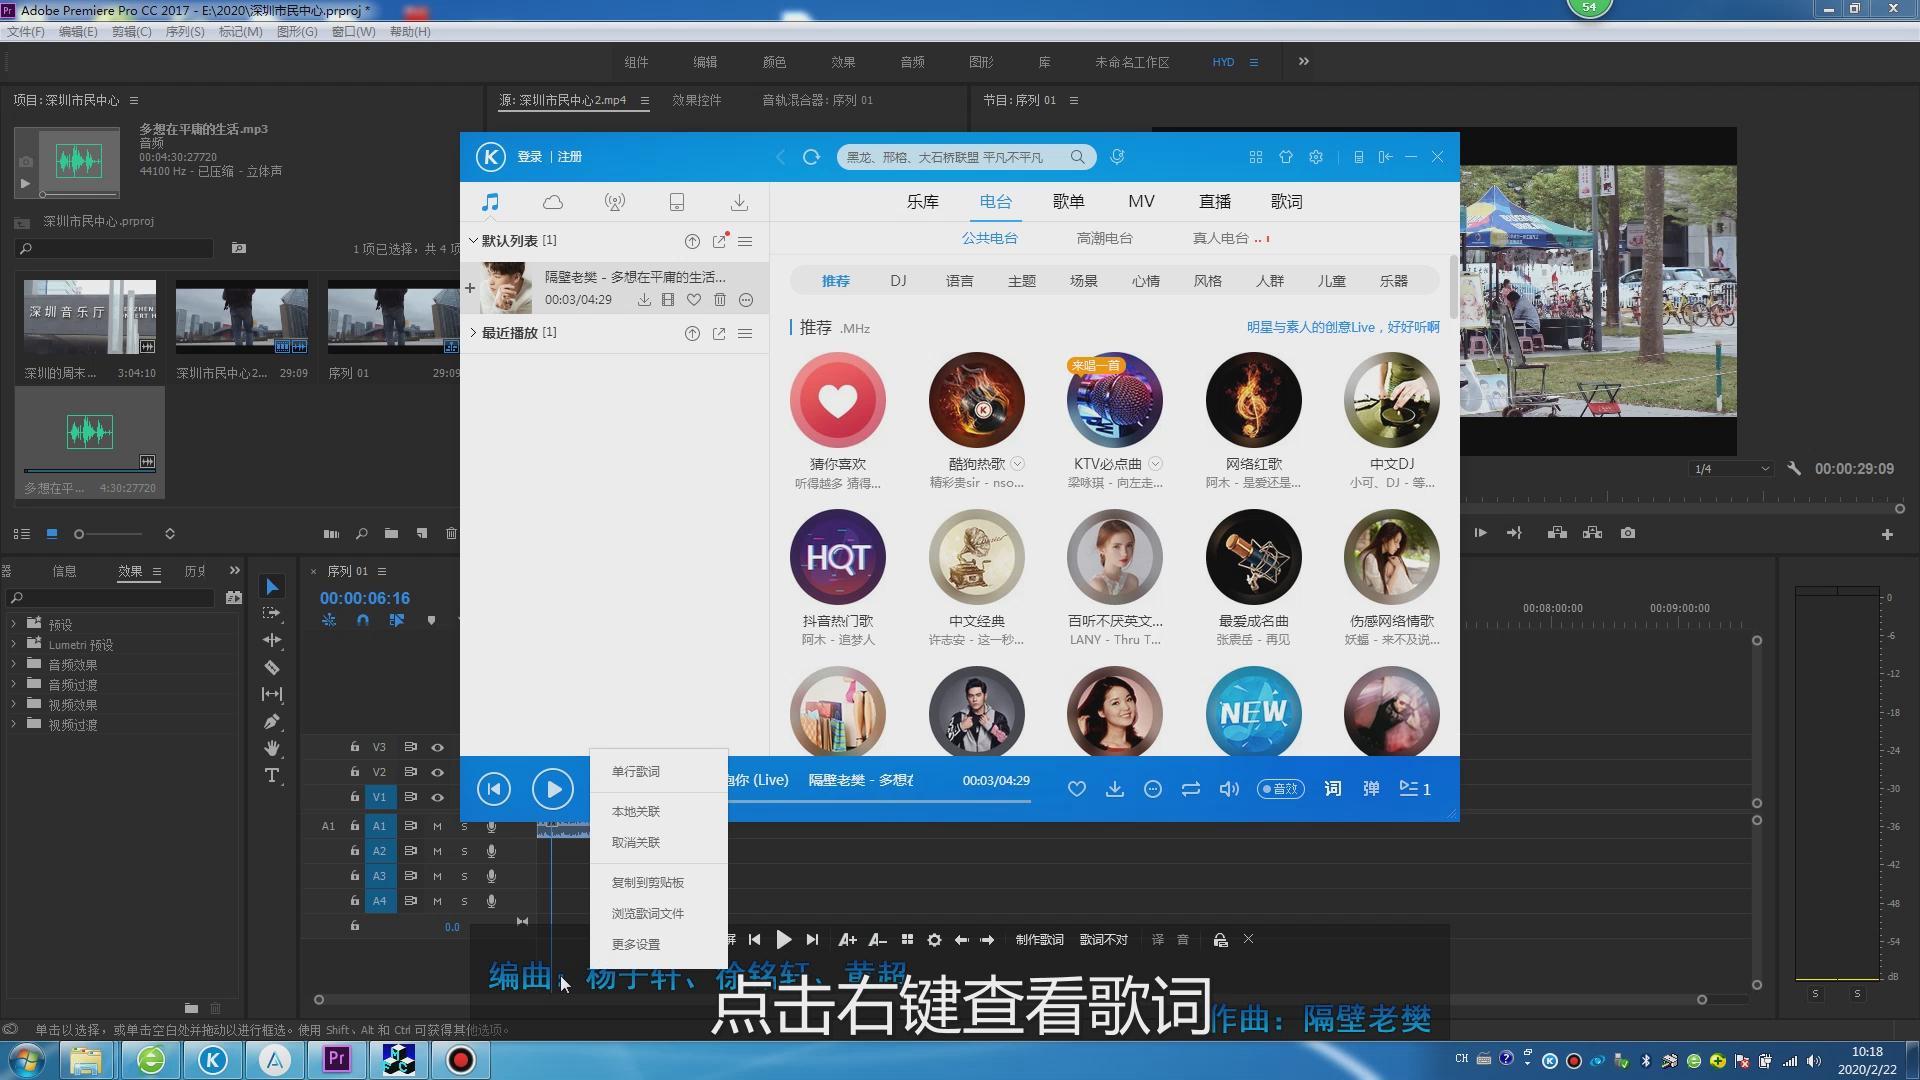
Task: Click the 歌词不对 button on lyric bar
Action: click(x=1103, y=940)
